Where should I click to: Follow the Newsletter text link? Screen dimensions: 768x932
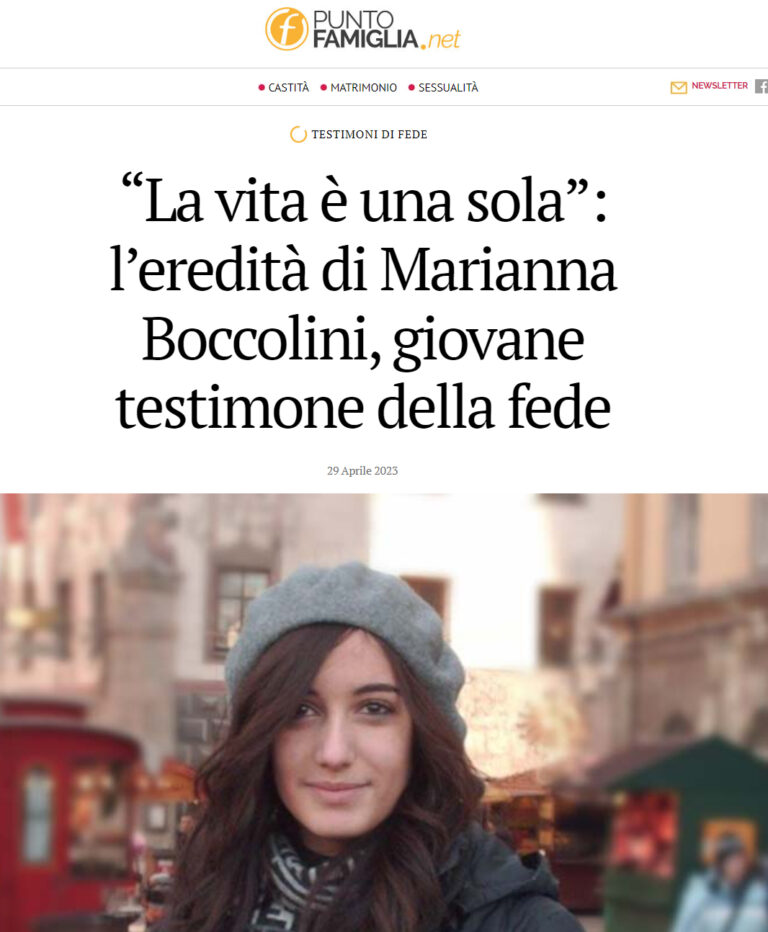(x=719, y=86)
